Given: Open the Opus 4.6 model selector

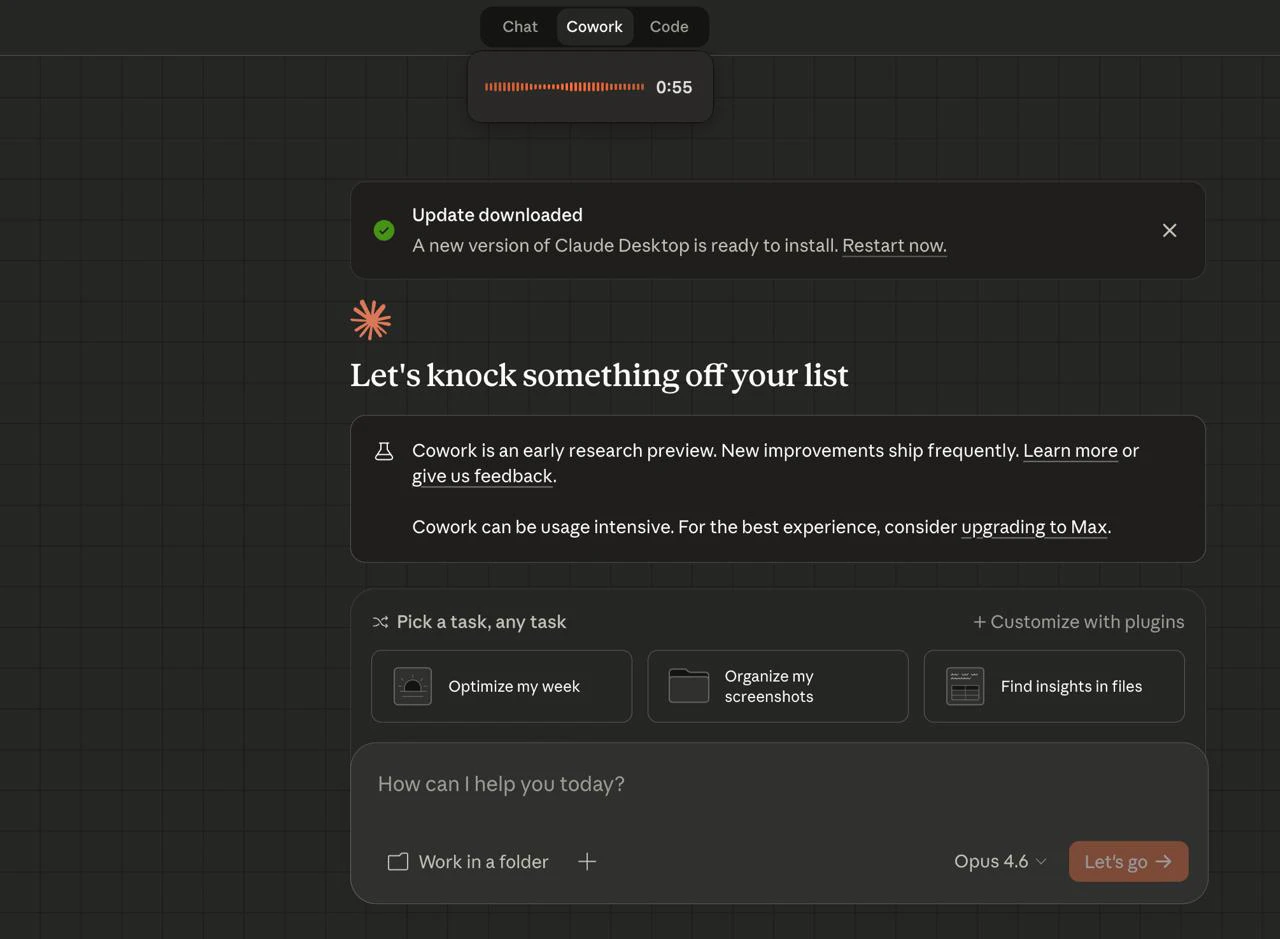Looking at the screenshot, I should click(998, 861).
